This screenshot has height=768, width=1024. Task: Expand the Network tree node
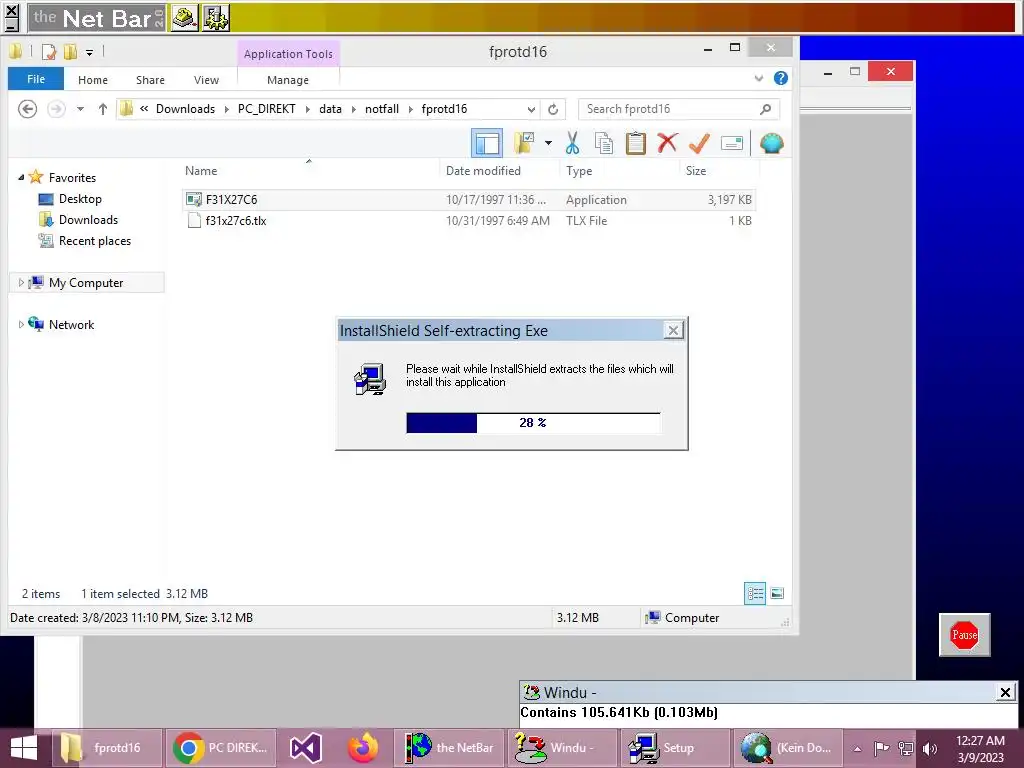21,324
